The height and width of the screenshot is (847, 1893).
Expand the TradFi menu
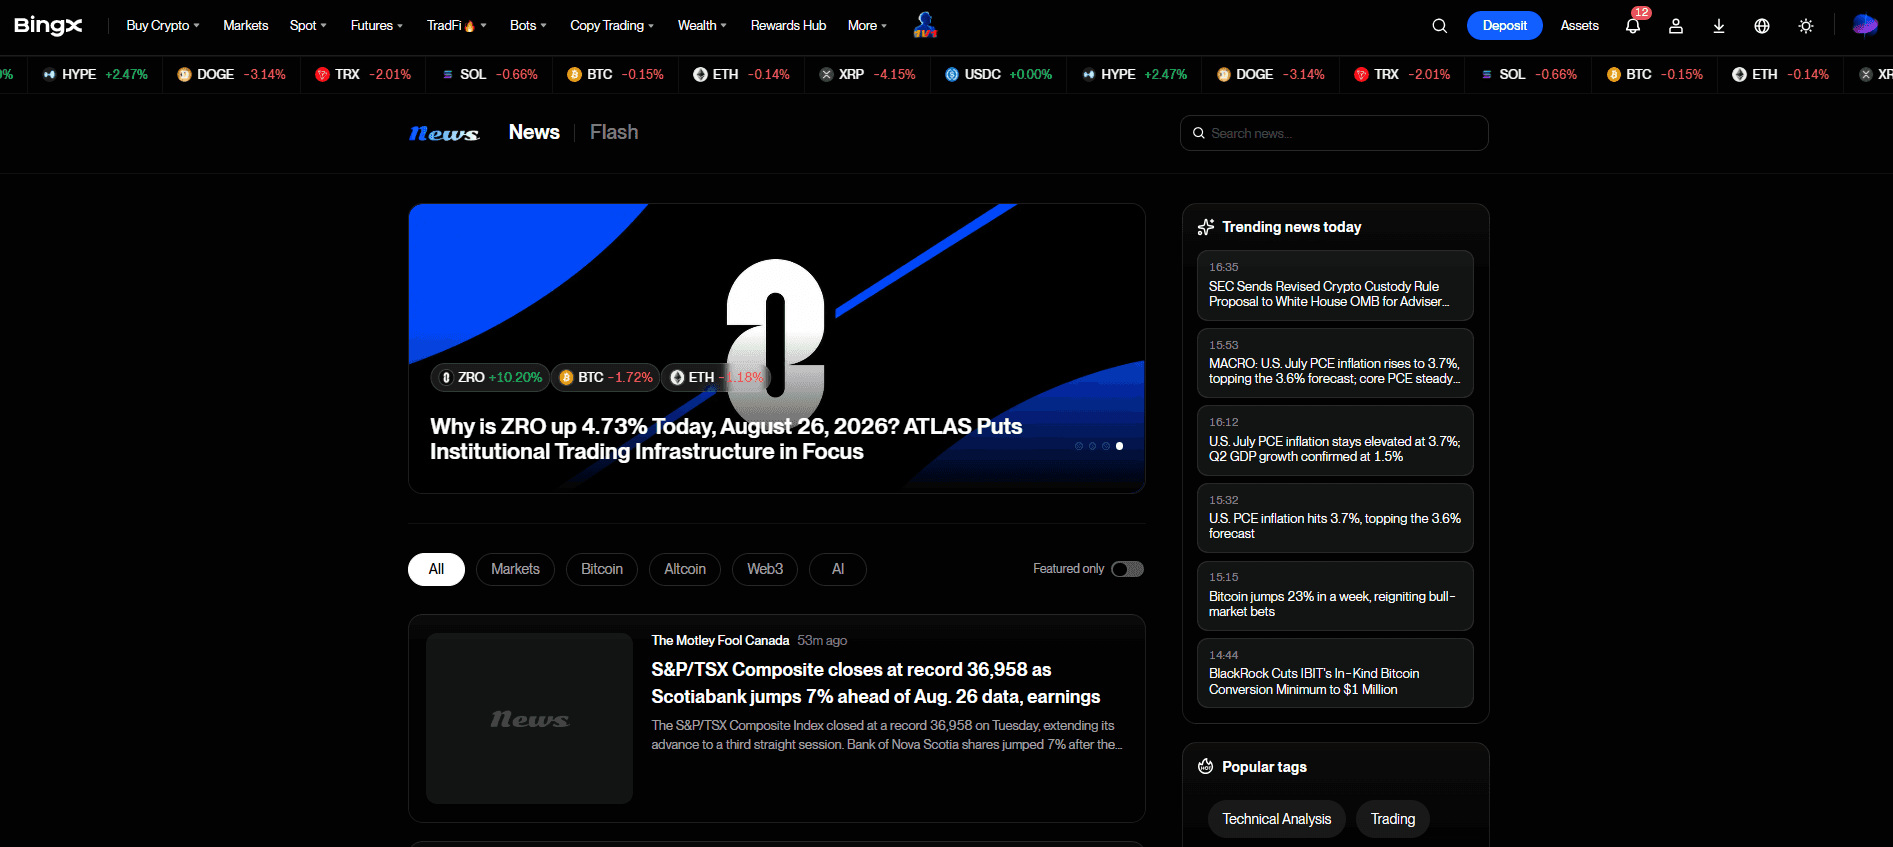(x=457, y=26)
